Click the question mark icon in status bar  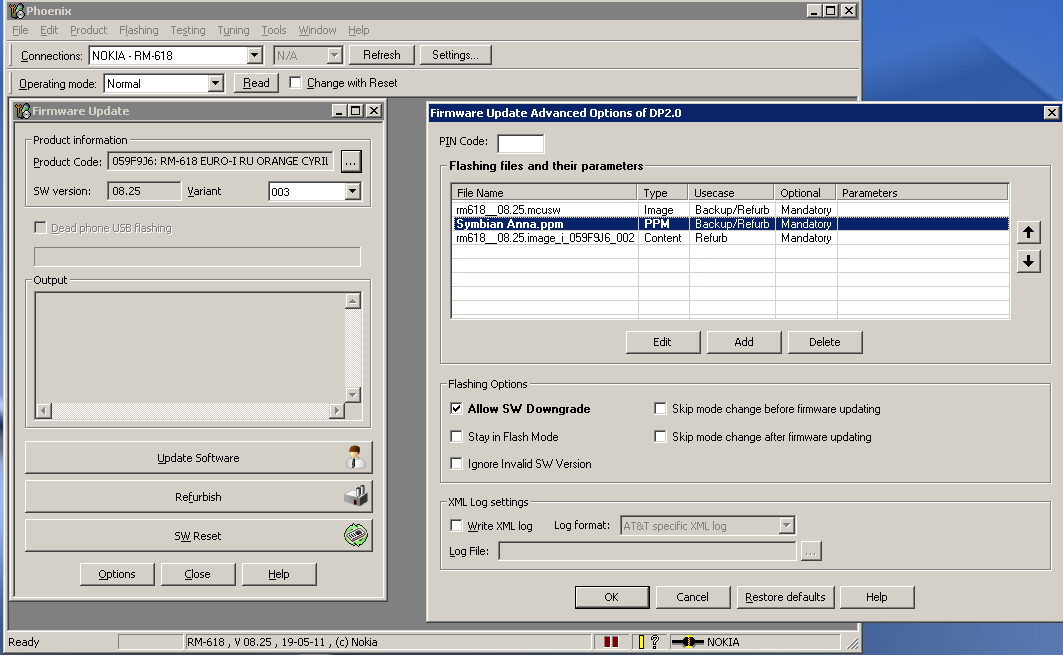pyautogui.click(x=655, y=641)
